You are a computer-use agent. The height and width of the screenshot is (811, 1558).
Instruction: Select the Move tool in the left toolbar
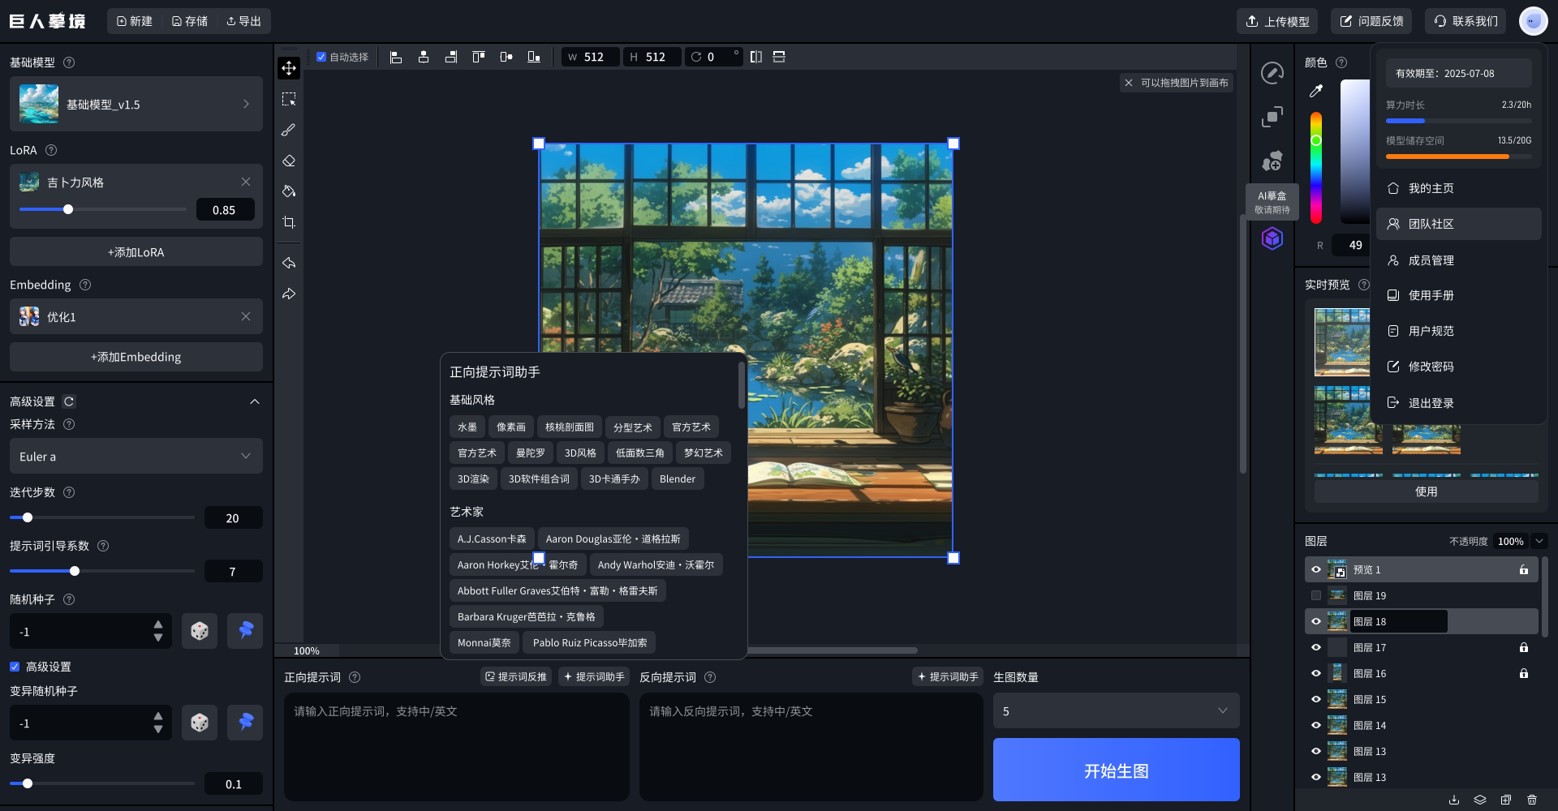(288, 68)
